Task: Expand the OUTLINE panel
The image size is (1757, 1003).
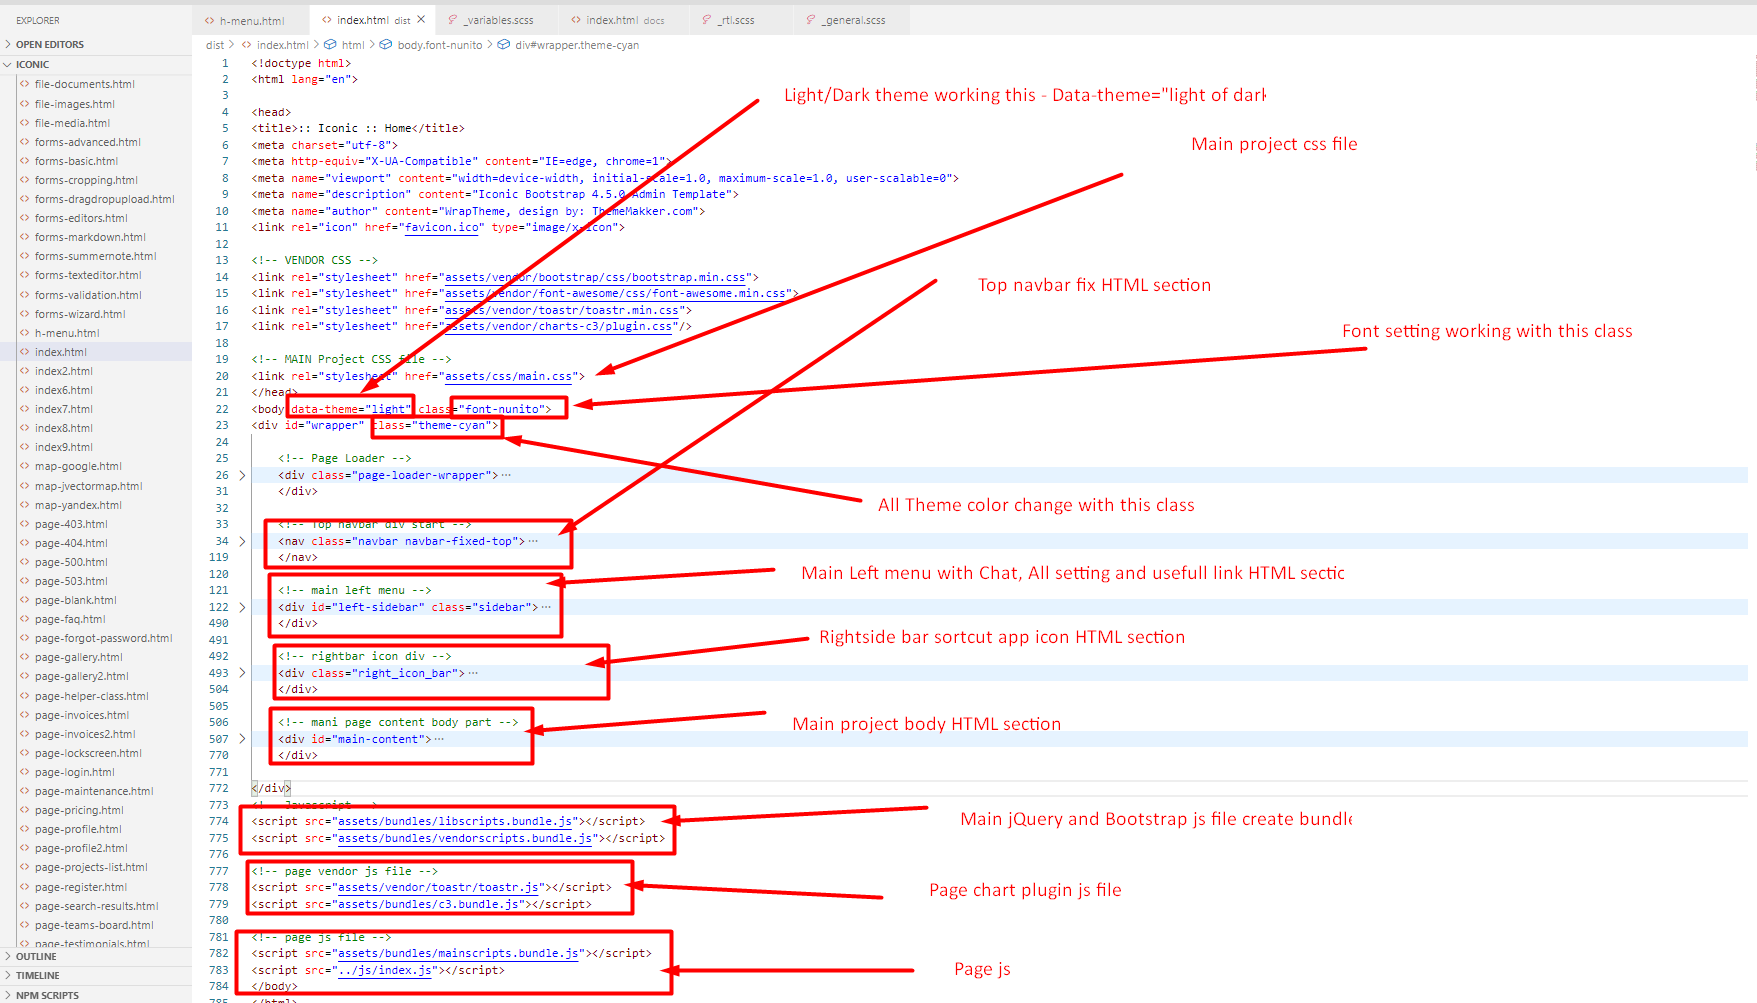Action: [x=9, y=956]
